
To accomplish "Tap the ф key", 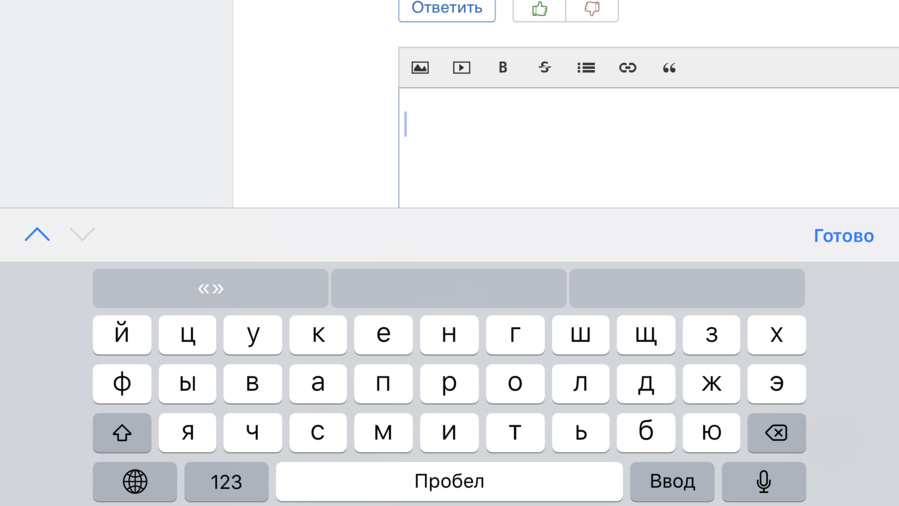I will pos(122,383).
